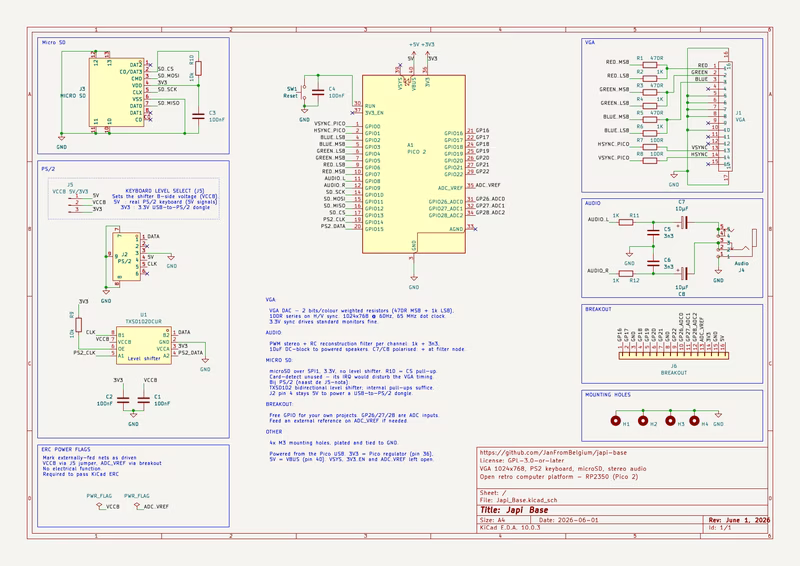This screenshot has width=800, height=566.
Task: Click mounting hole H1
Action: [616, 421]
